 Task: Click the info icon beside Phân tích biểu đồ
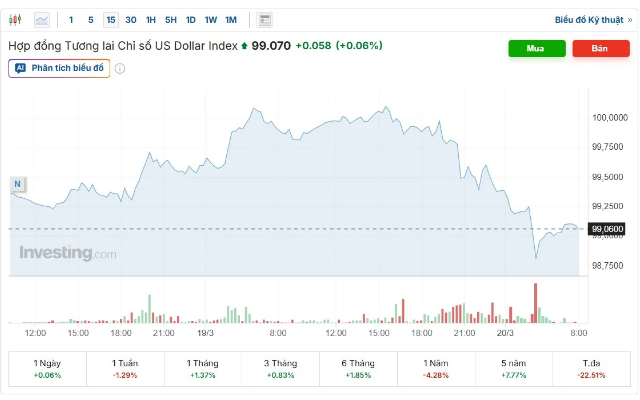pos(120,68)
